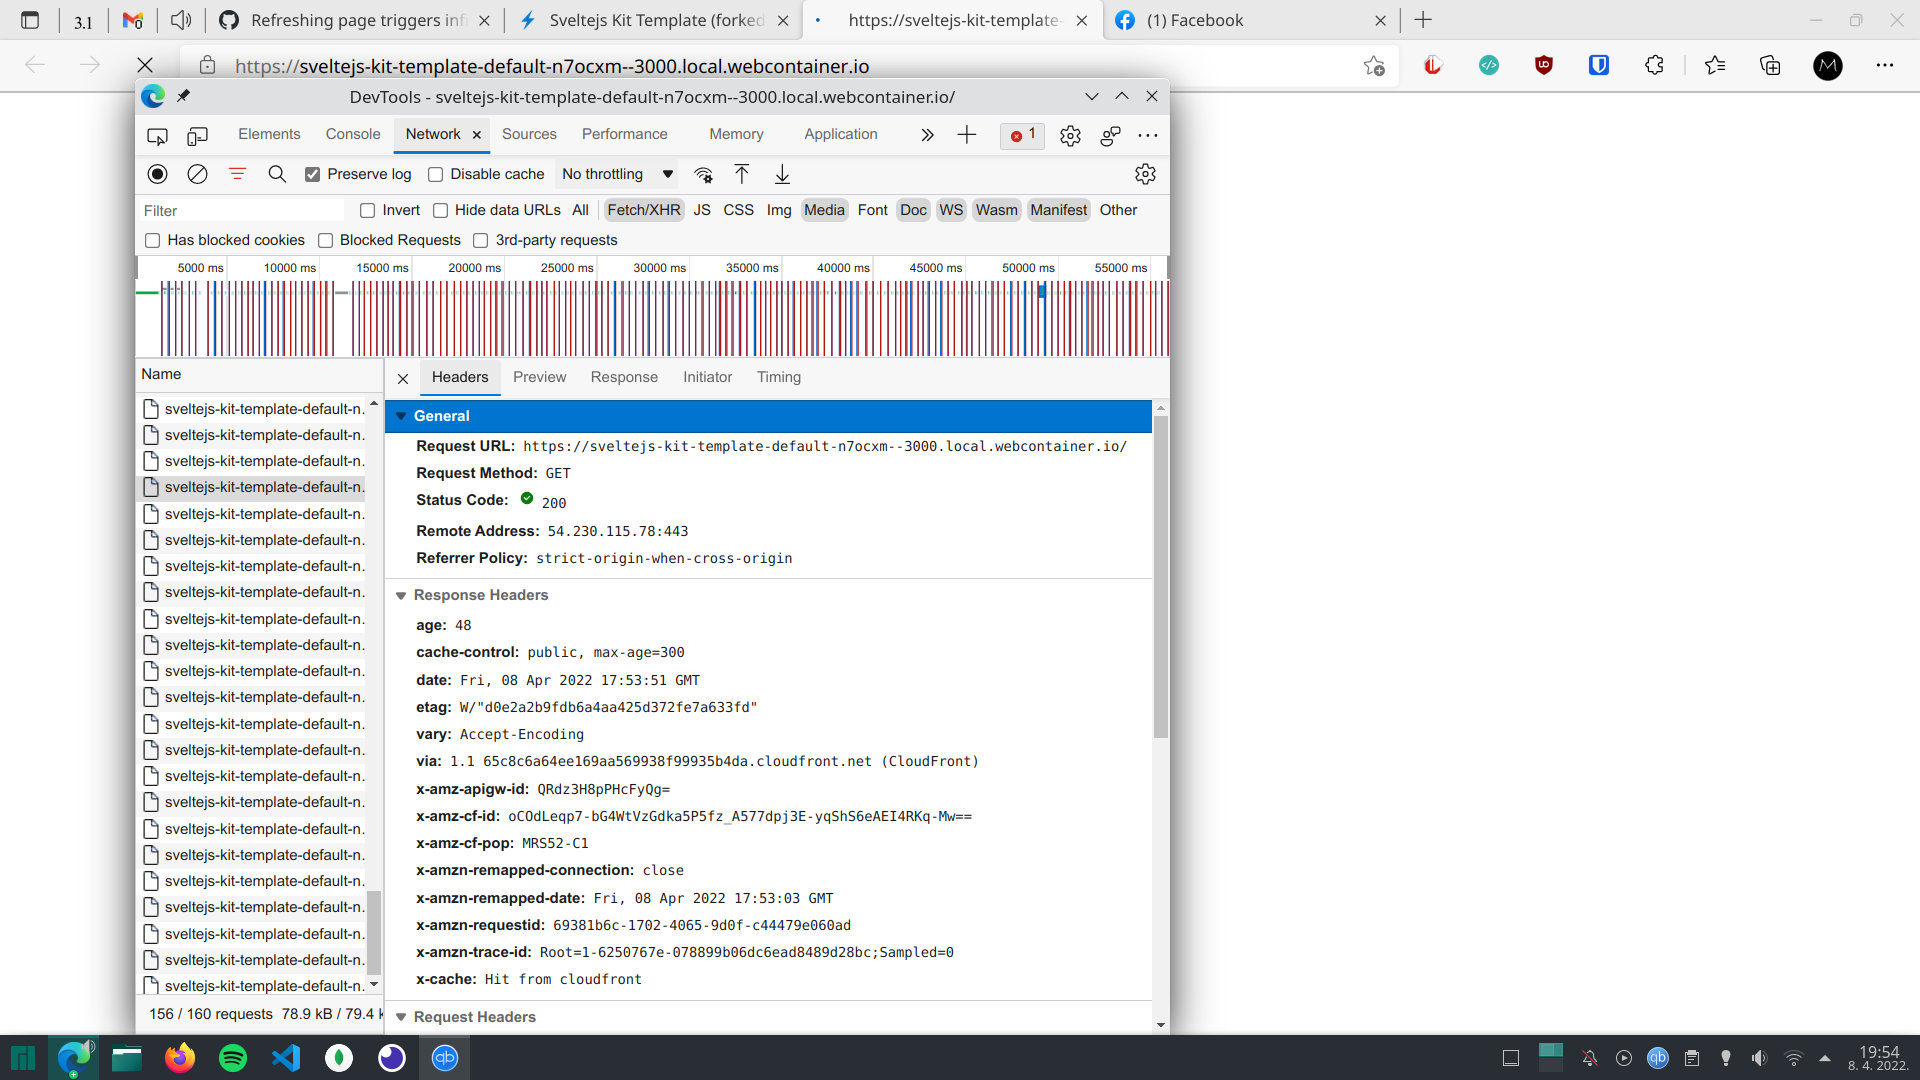Screen dimensions: 1920x1080
Task: Select the device emulation toggle icon
Action: [x=197, y=135]
